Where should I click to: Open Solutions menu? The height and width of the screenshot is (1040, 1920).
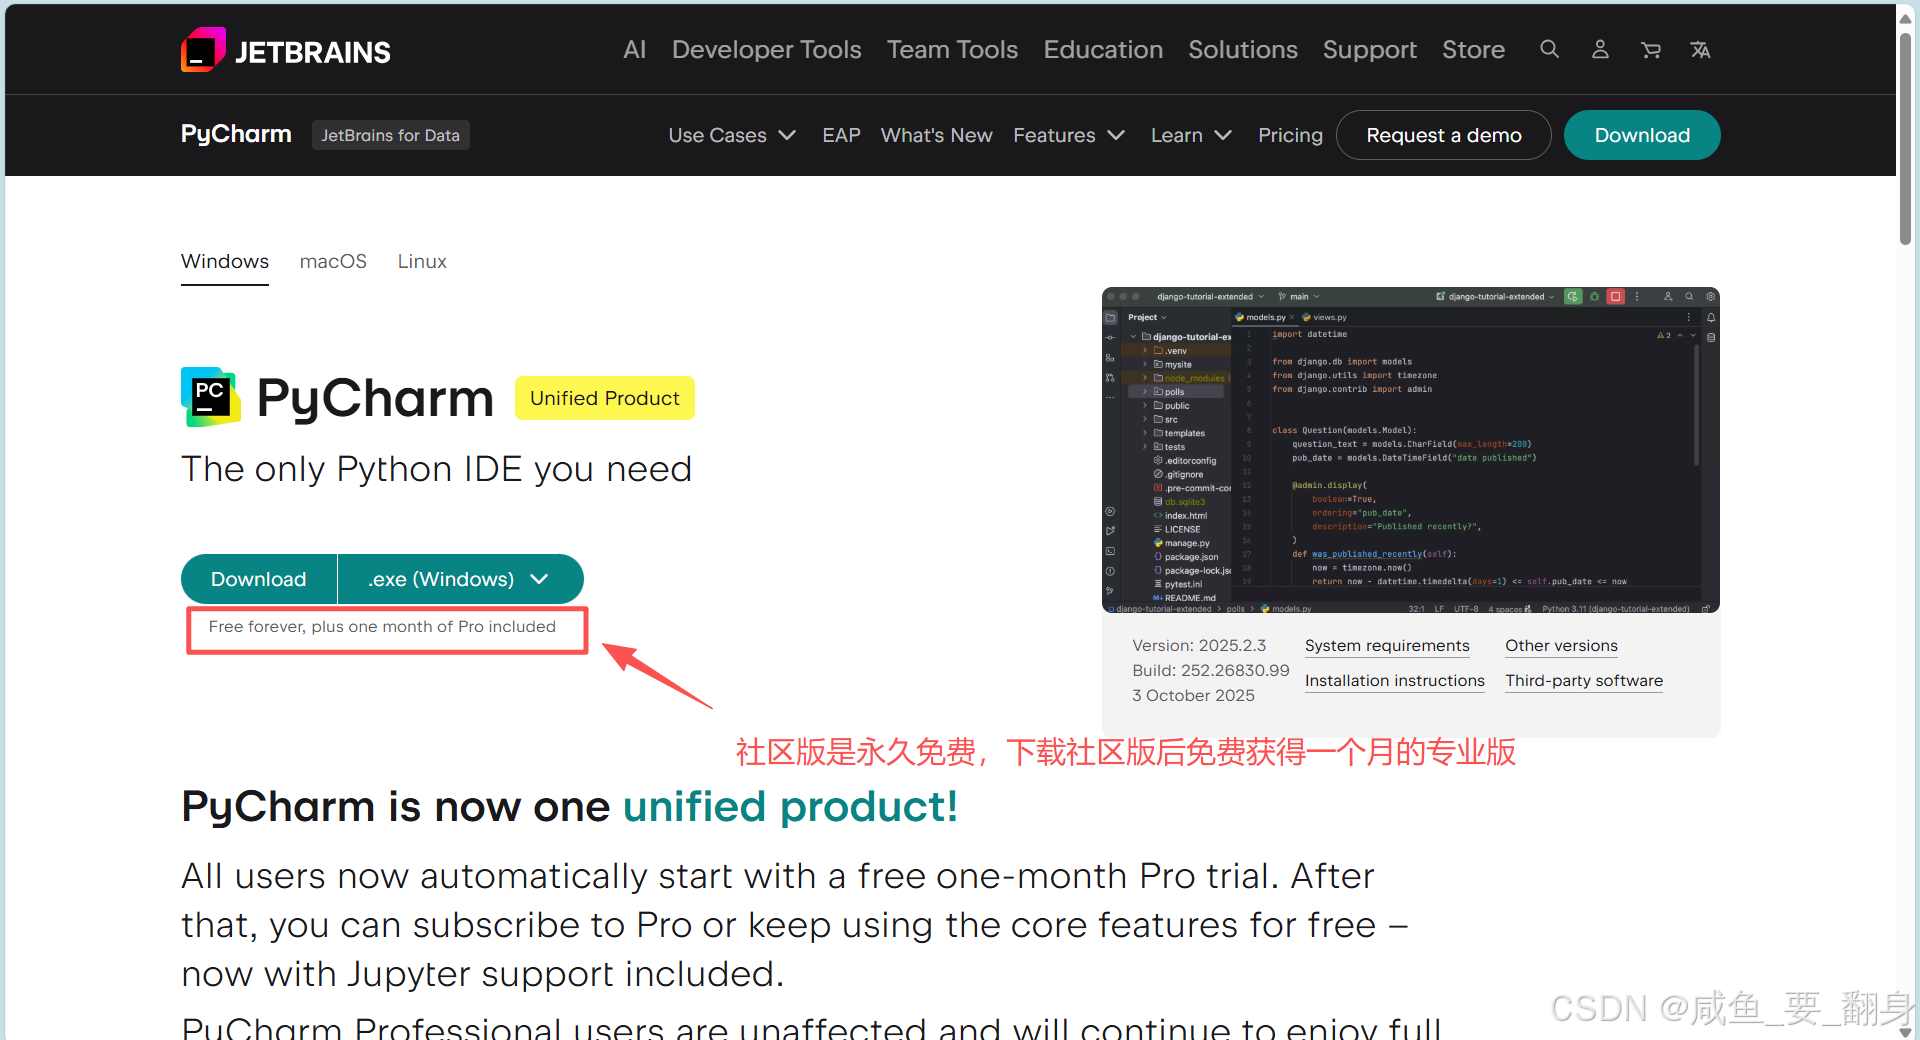(x=1243, y=49)
